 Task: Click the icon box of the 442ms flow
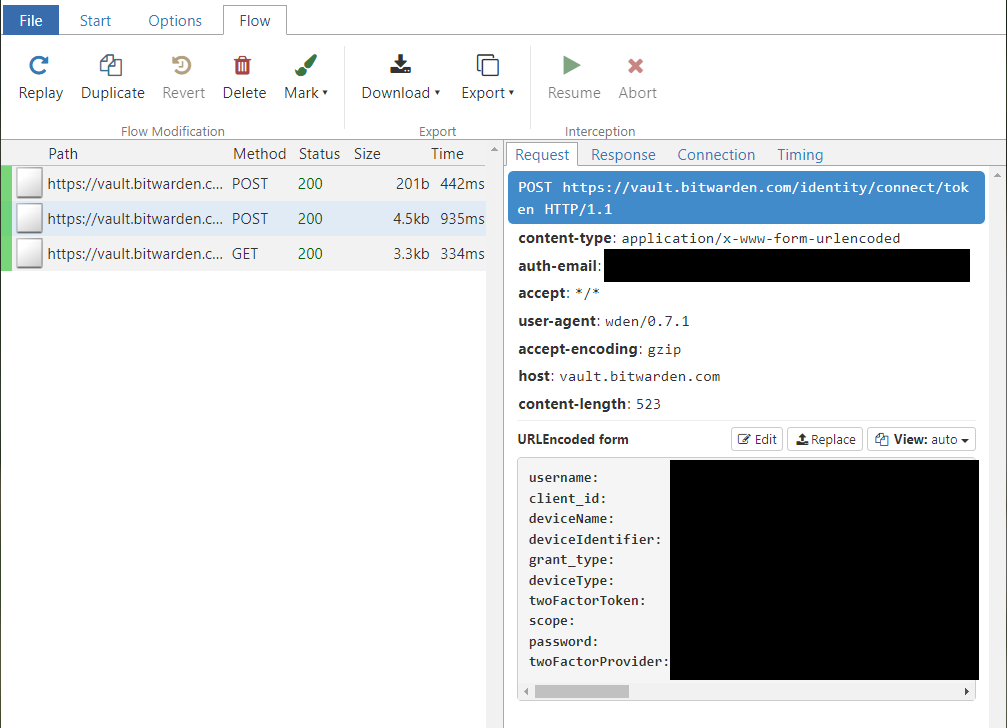30,183
